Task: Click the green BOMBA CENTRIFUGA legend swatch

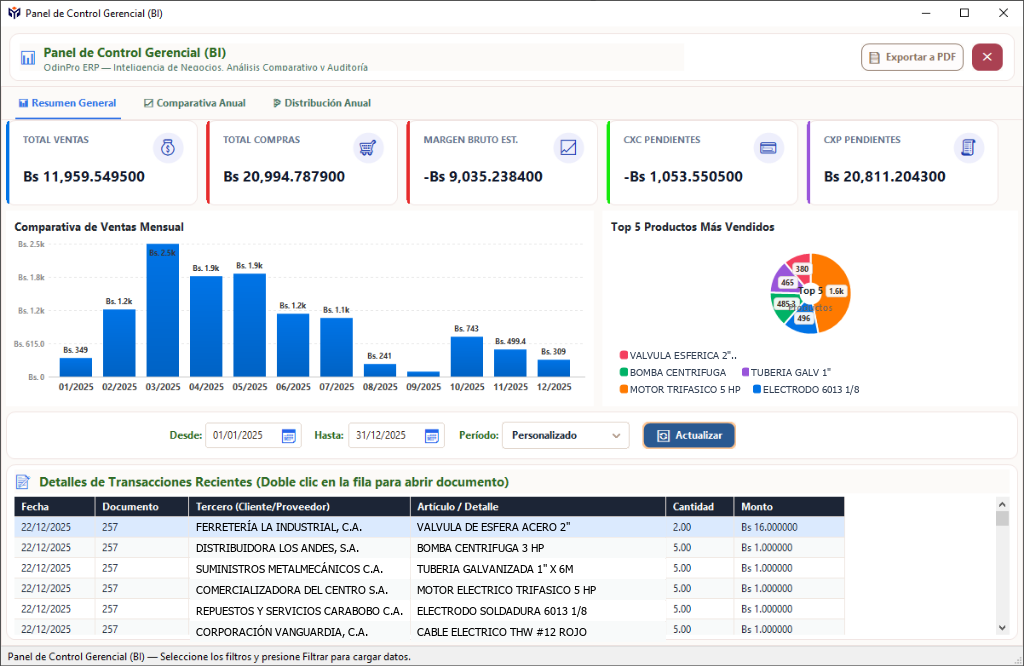Action: [x=624, y=372]
